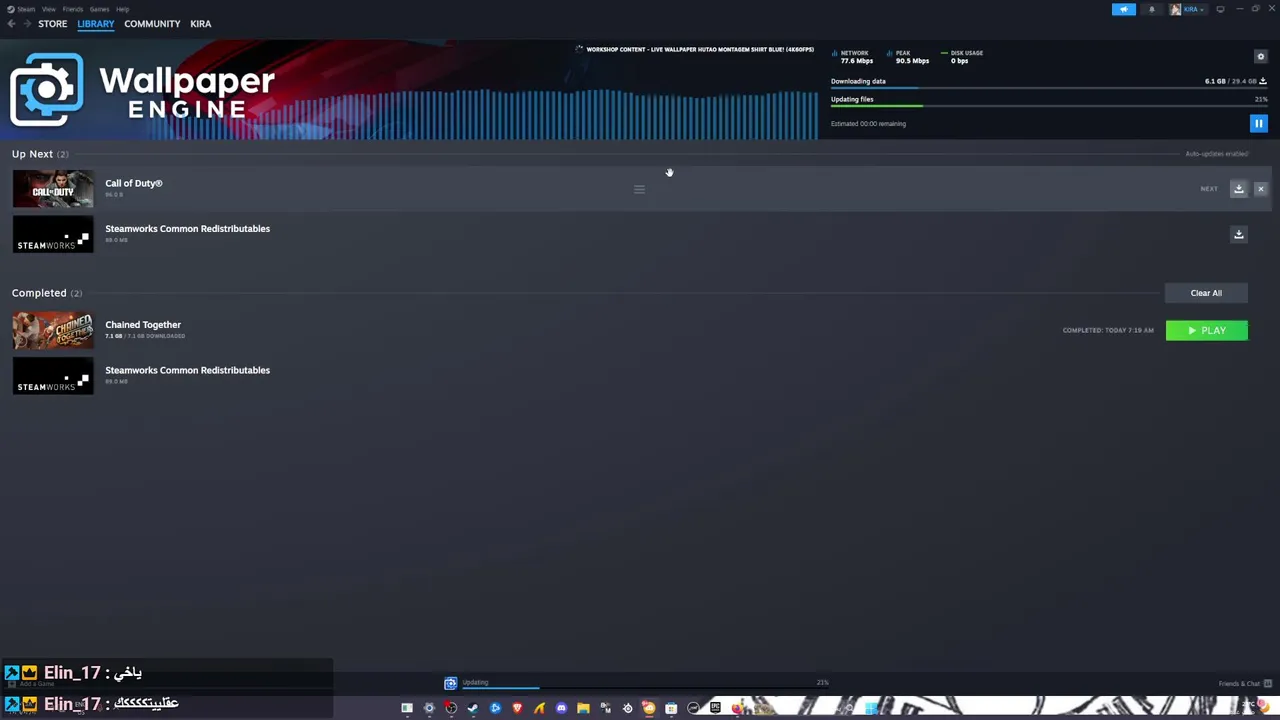Viewport: 1280px width, 720px height.
Task: Click the Completed section header
Action: [47, 293]
